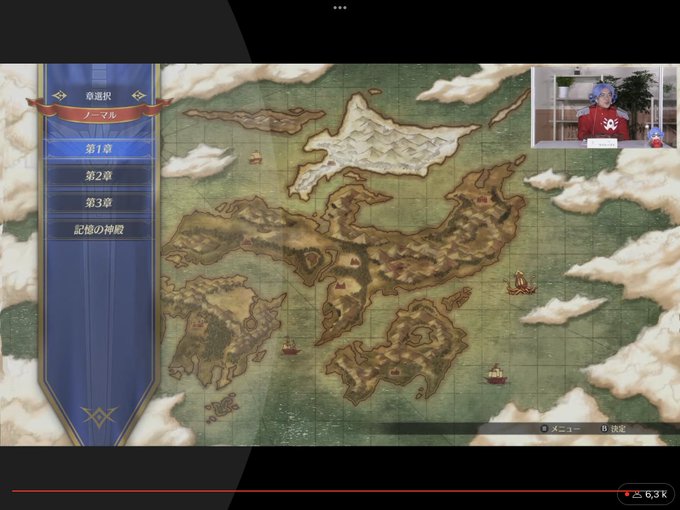
Task: Click left arrow beside 章選択
Action: coord(59,96)
